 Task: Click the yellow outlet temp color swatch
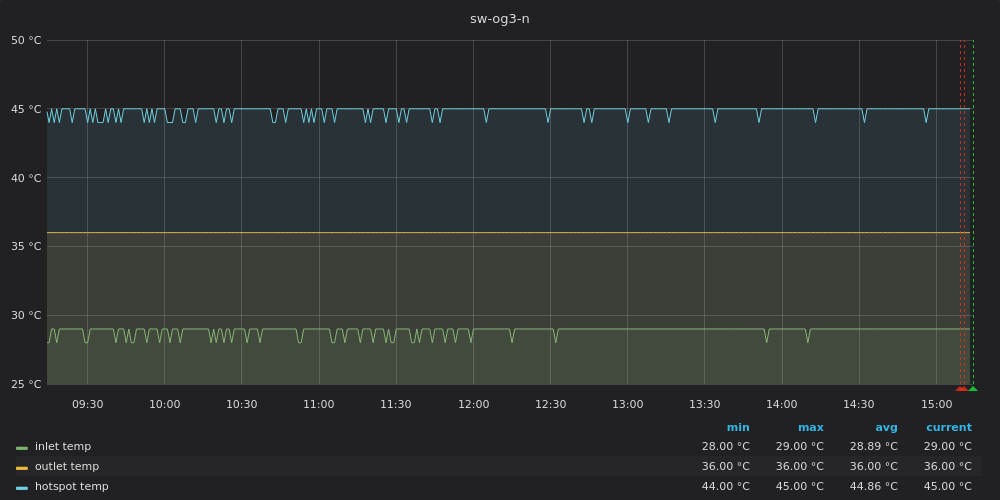coord(22,467)
